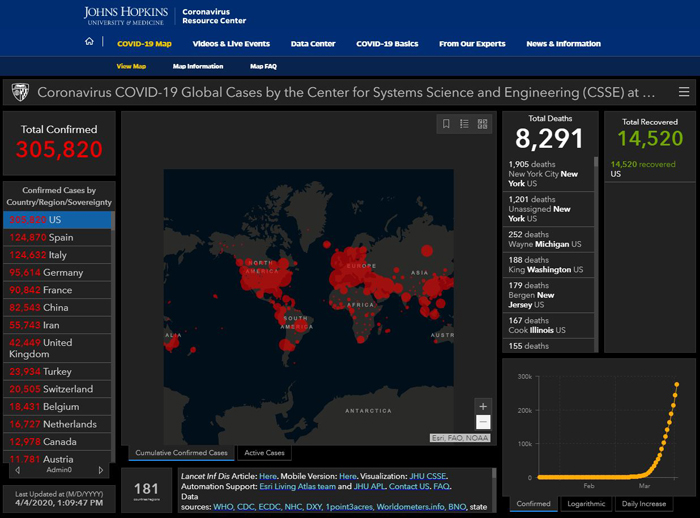Open the Lancet article 'Here' link

point(268,476)
